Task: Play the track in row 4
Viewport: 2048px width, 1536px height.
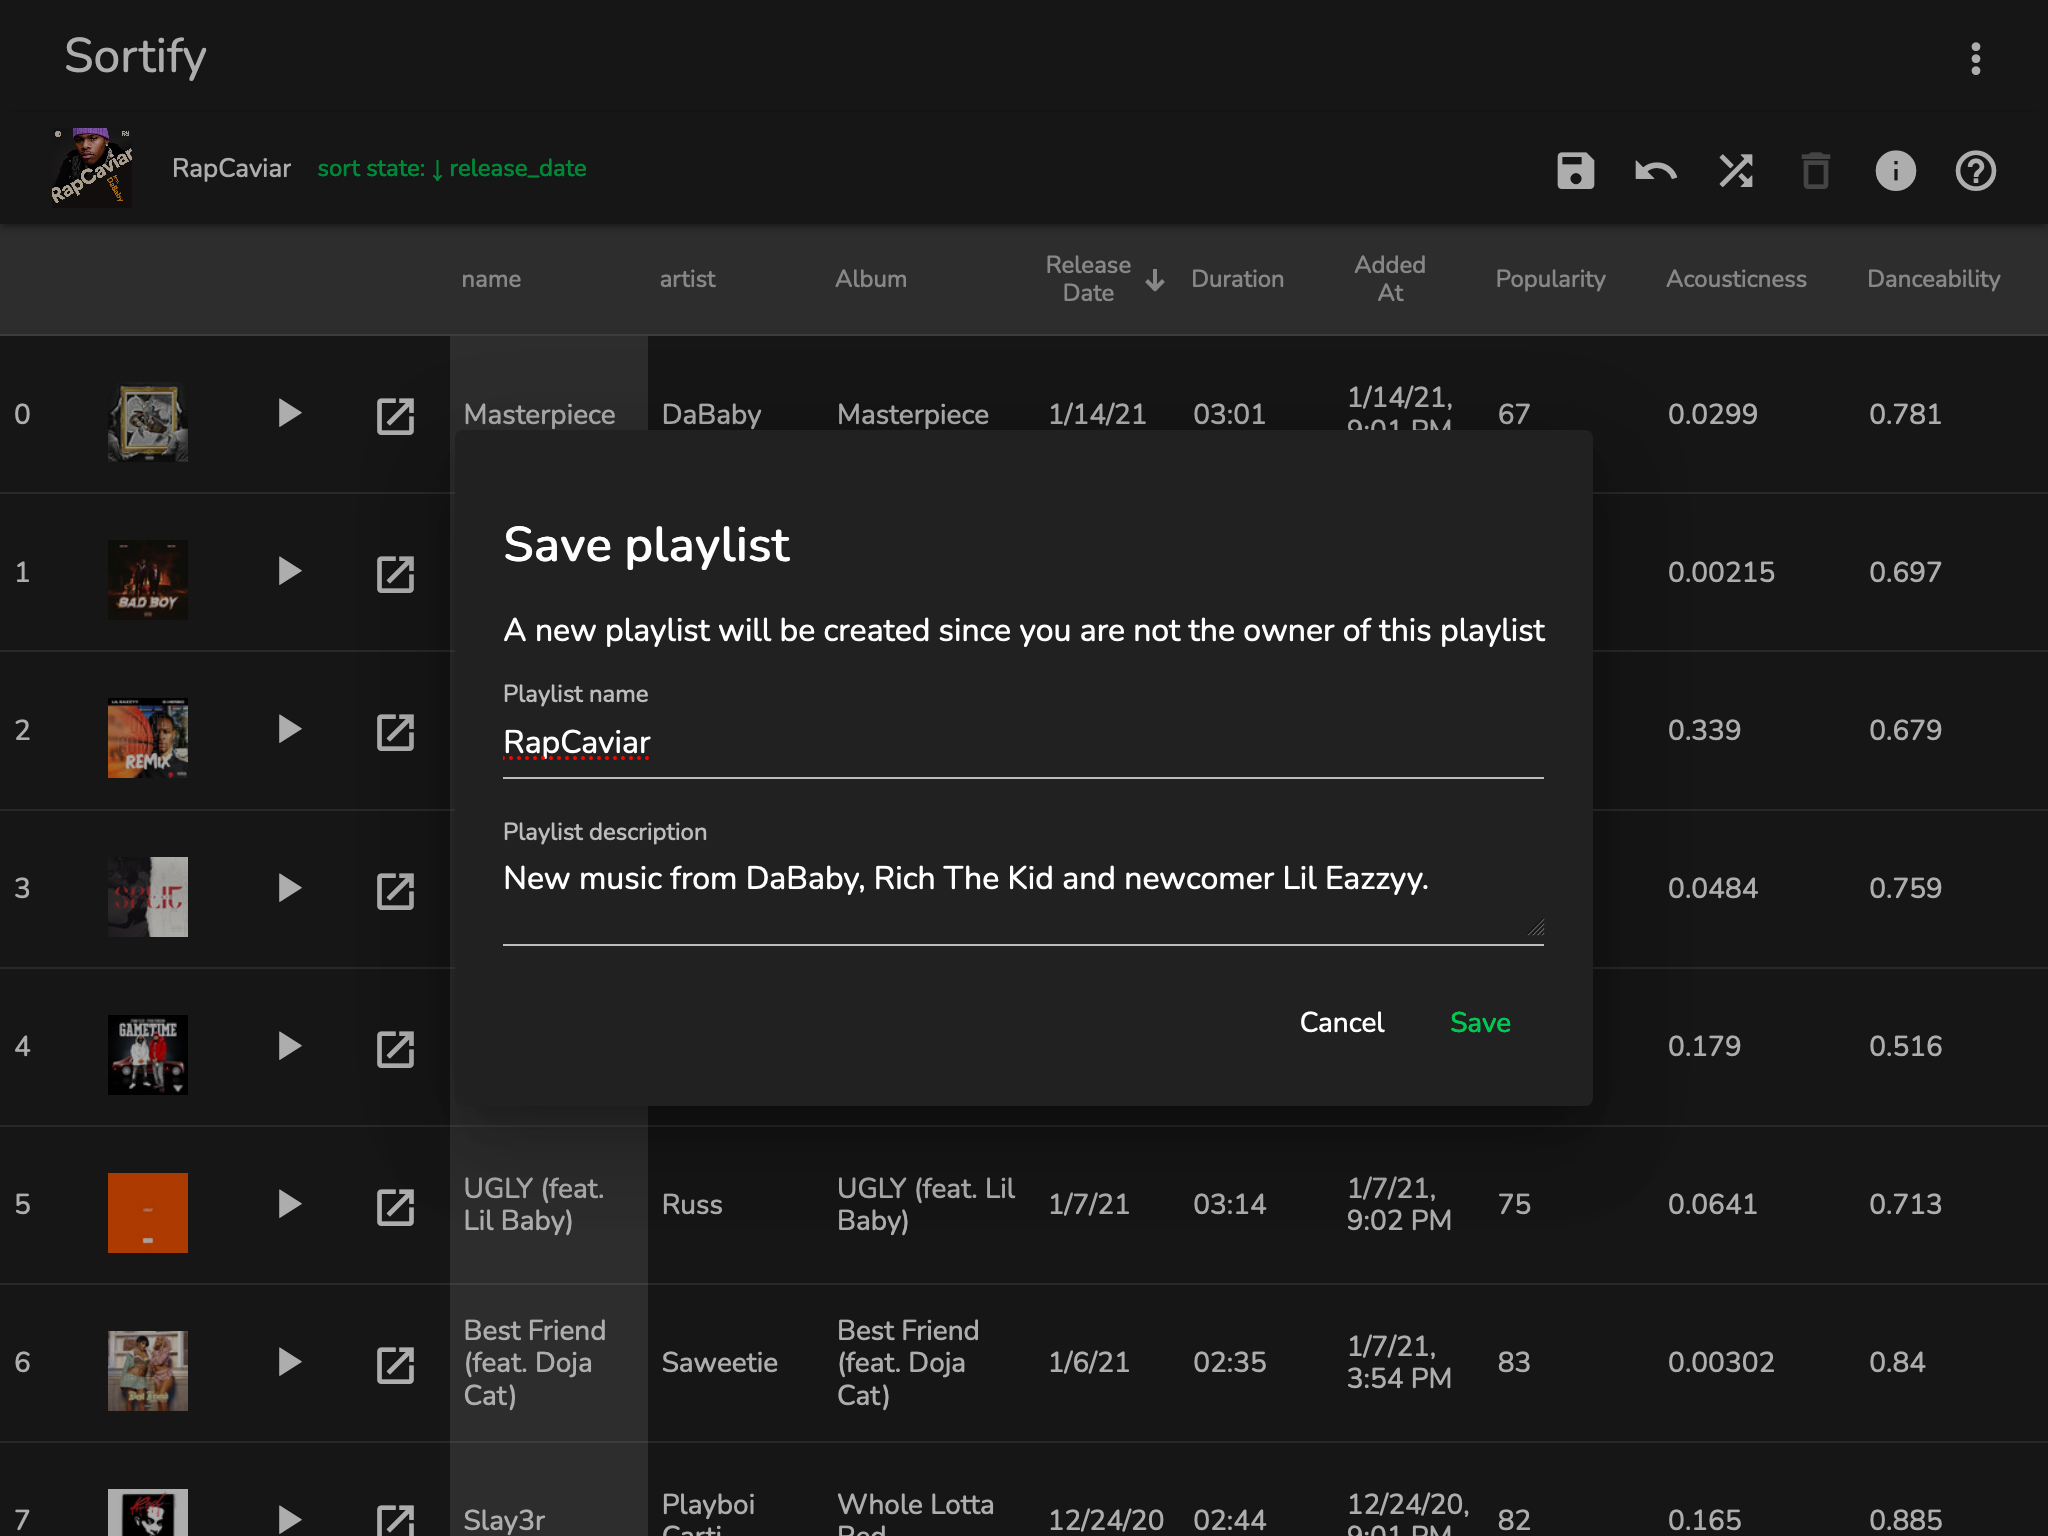Action: [x=289, y=1046]
